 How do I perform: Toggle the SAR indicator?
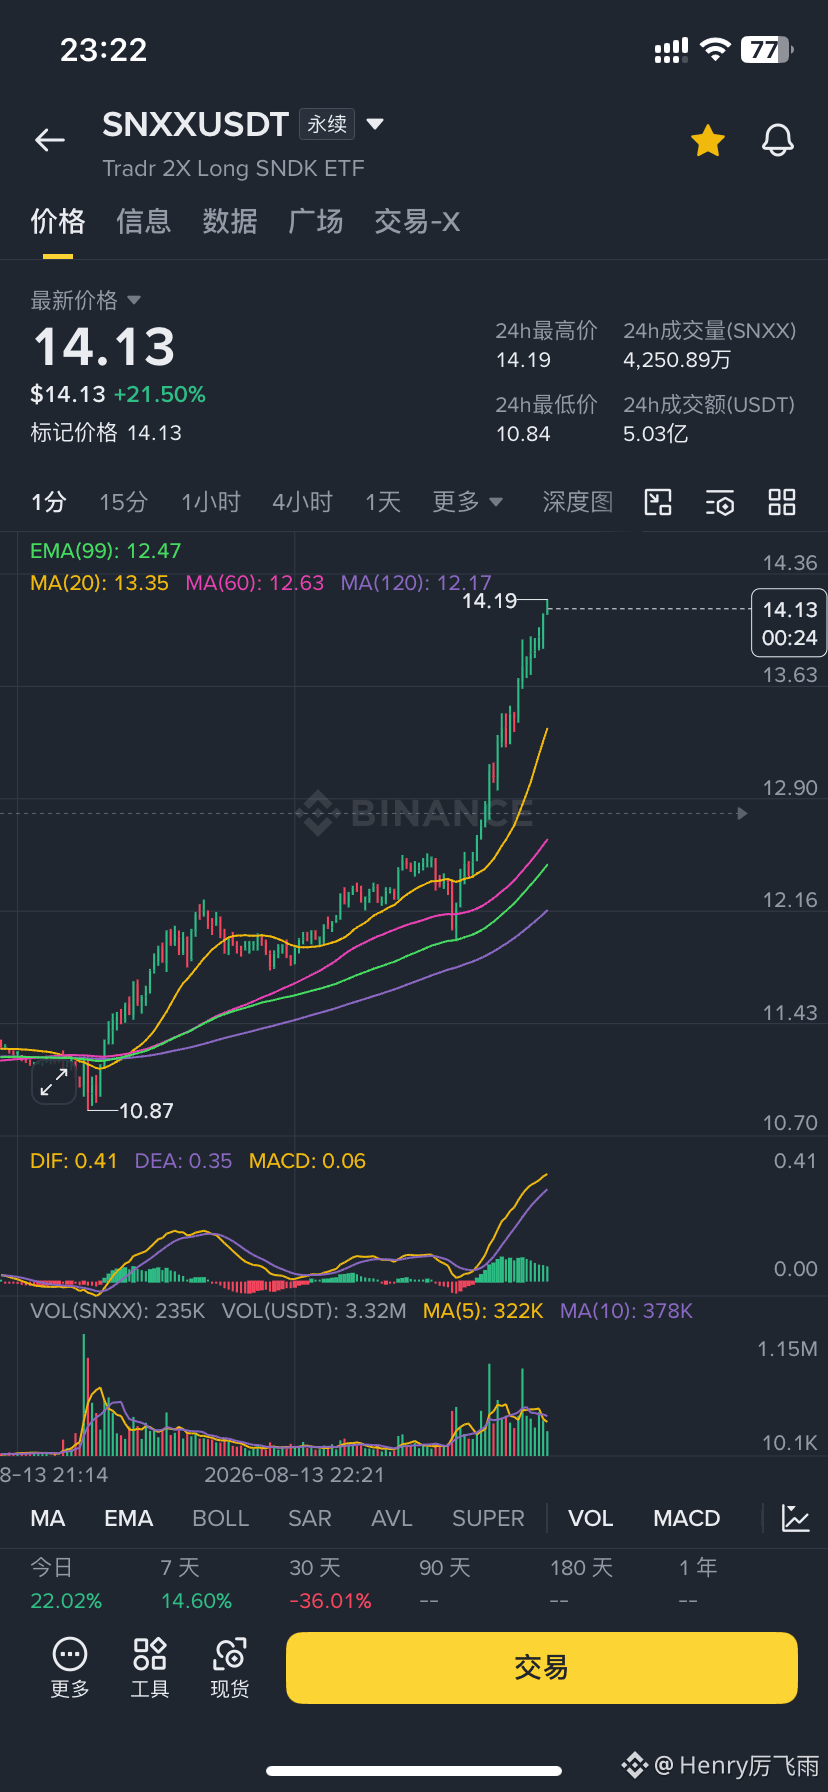(310, 1518)
